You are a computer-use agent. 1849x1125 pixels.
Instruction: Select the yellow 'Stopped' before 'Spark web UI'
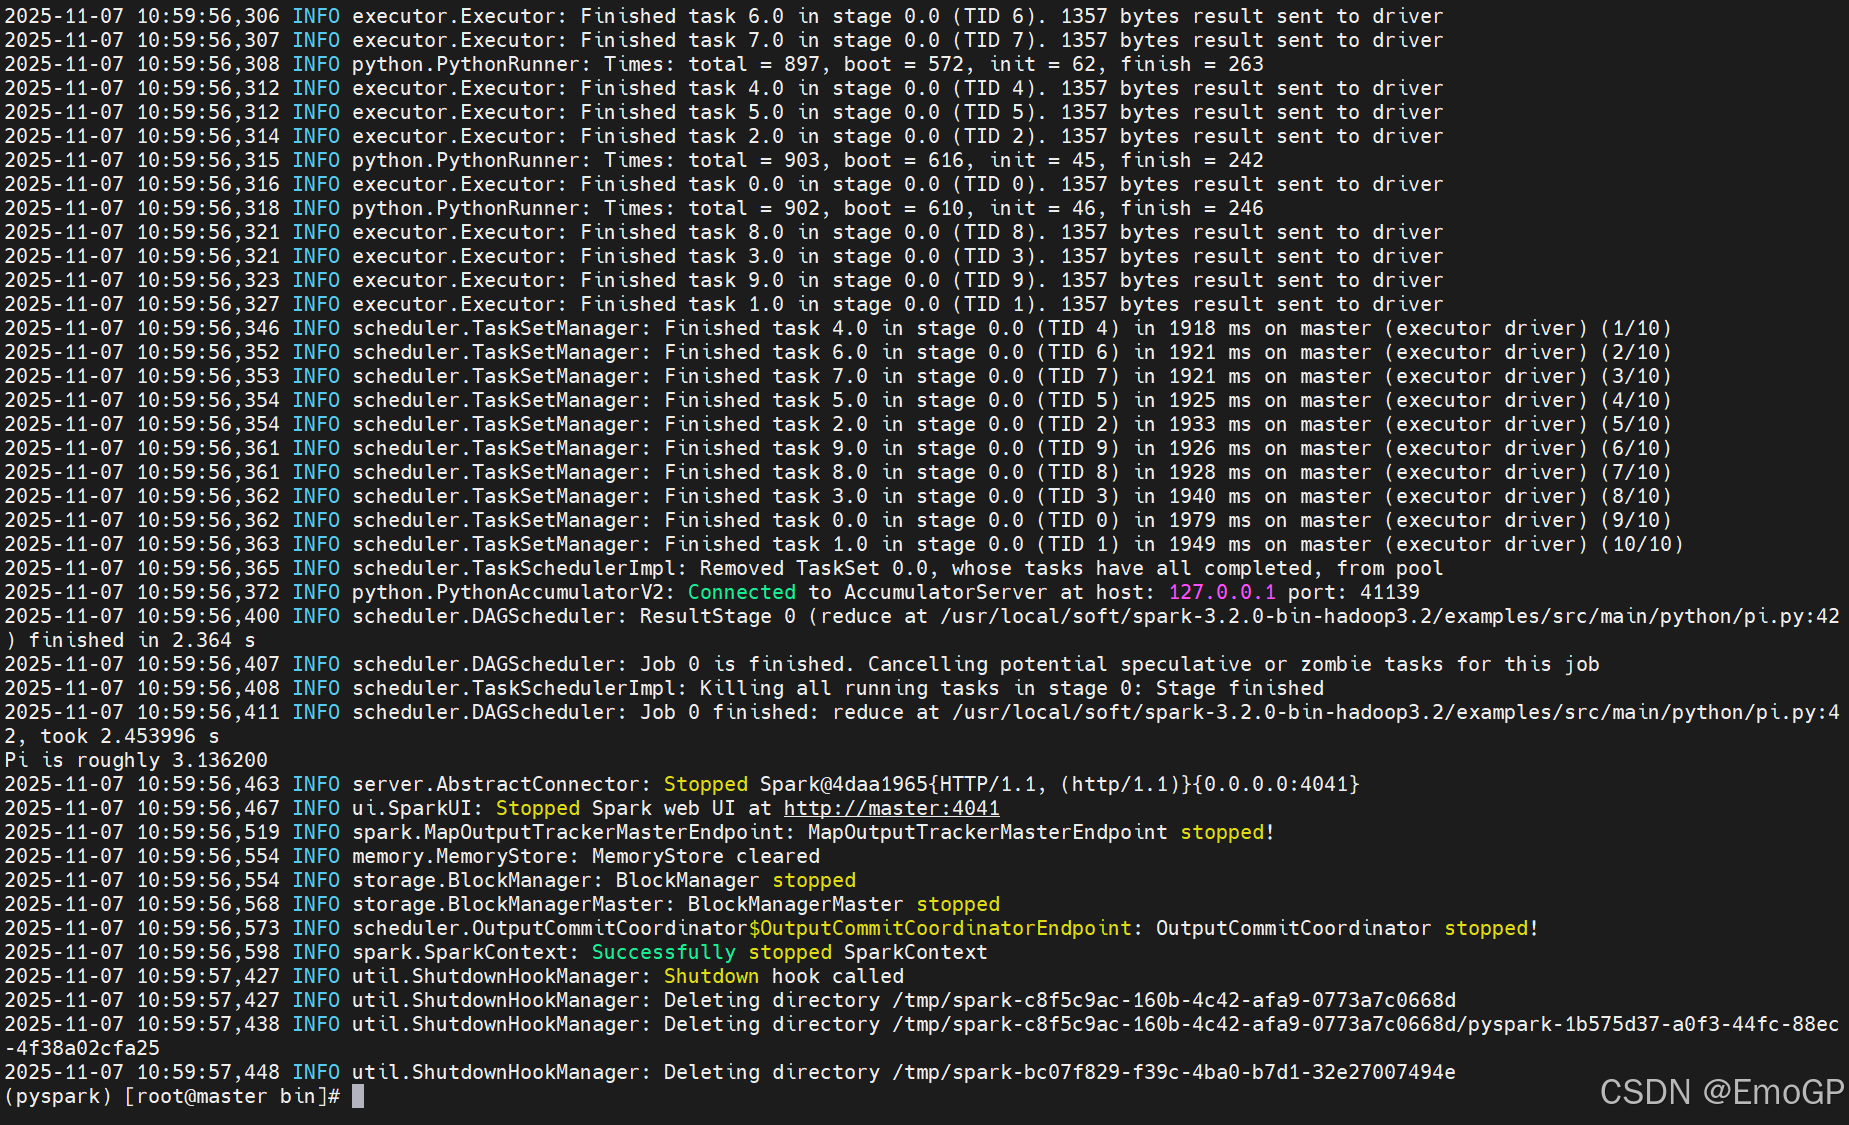pos(537,808)
